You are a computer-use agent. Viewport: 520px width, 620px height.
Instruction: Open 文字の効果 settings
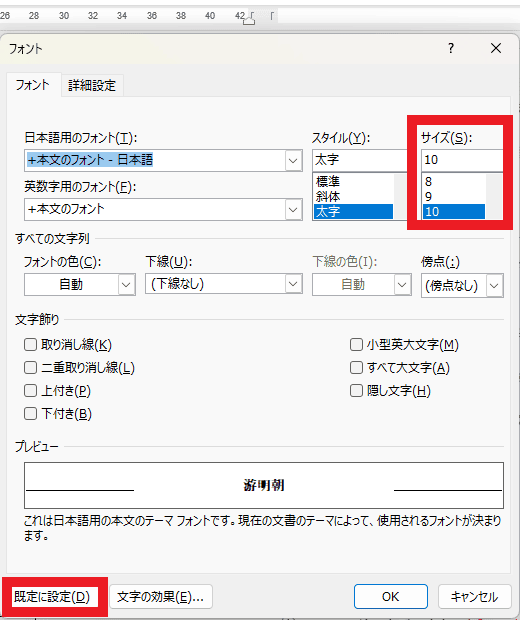(161, 597)
